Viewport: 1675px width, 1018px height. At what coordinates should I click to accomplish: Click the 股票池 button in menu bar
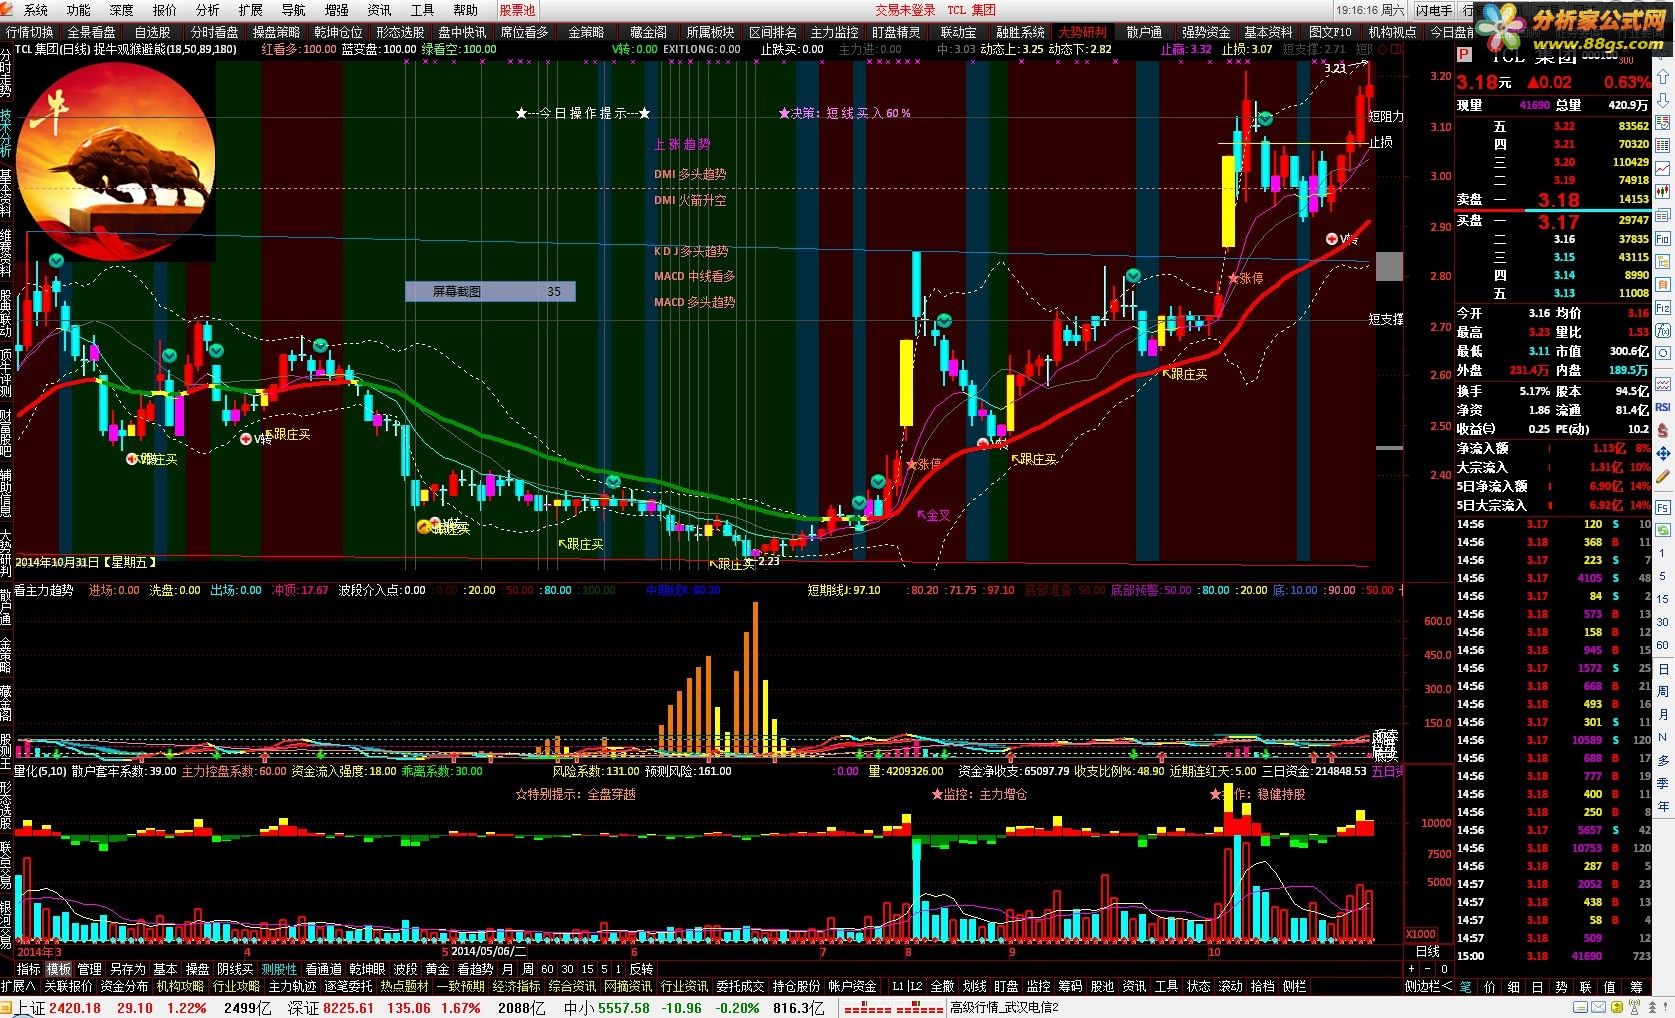point(517,10)
